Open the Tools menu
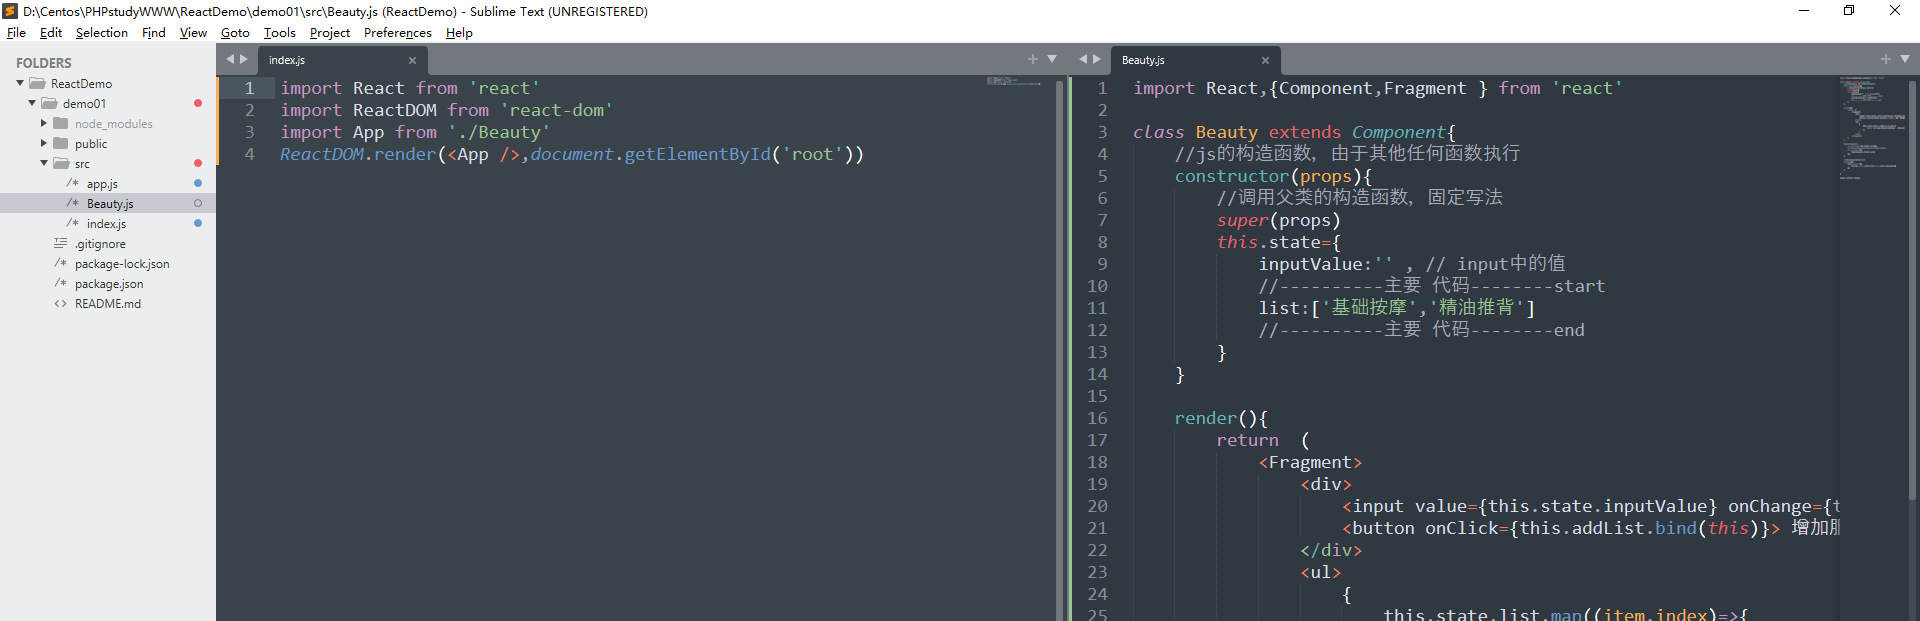 pyautogui.click(x=280, y=33)
